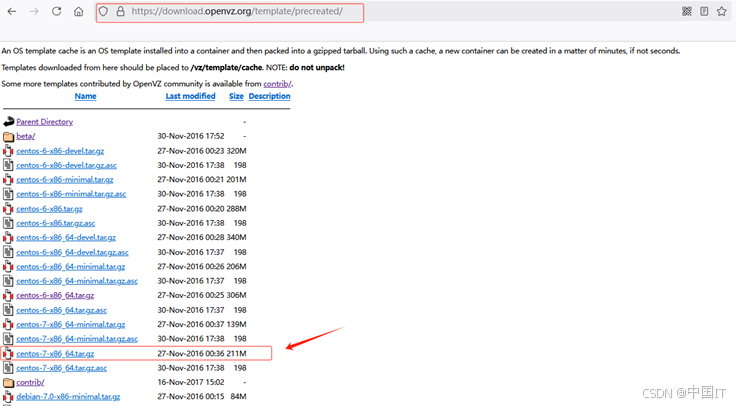This screenshot has width=736, height=406.
Task: Select the '320M' size value
Action: 237,151
